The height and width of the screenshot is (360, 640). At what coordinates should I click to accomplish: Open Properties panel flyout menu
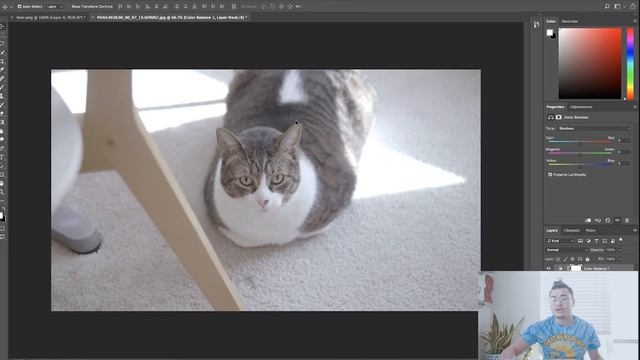coord(635,107)
